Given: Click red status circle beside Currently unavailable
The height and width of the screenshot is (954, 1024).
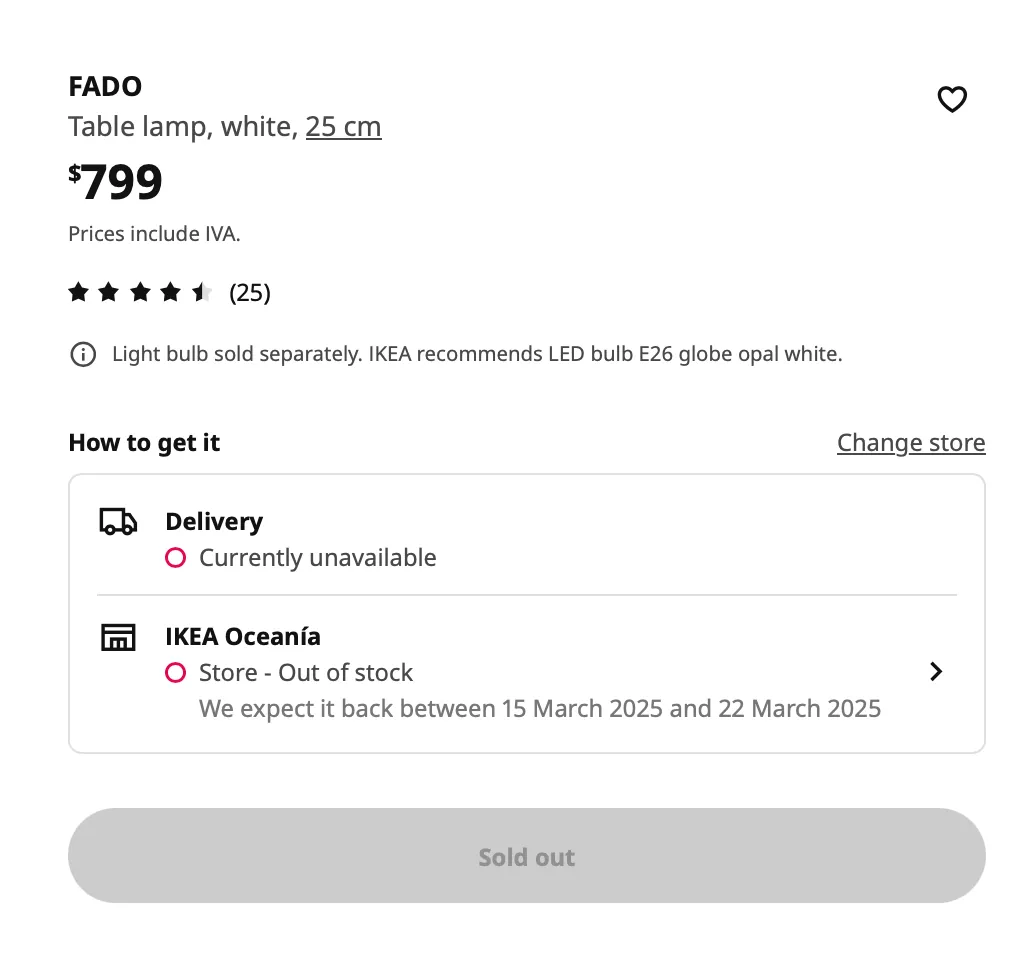Looking at the screenshot, I should 176,558.
